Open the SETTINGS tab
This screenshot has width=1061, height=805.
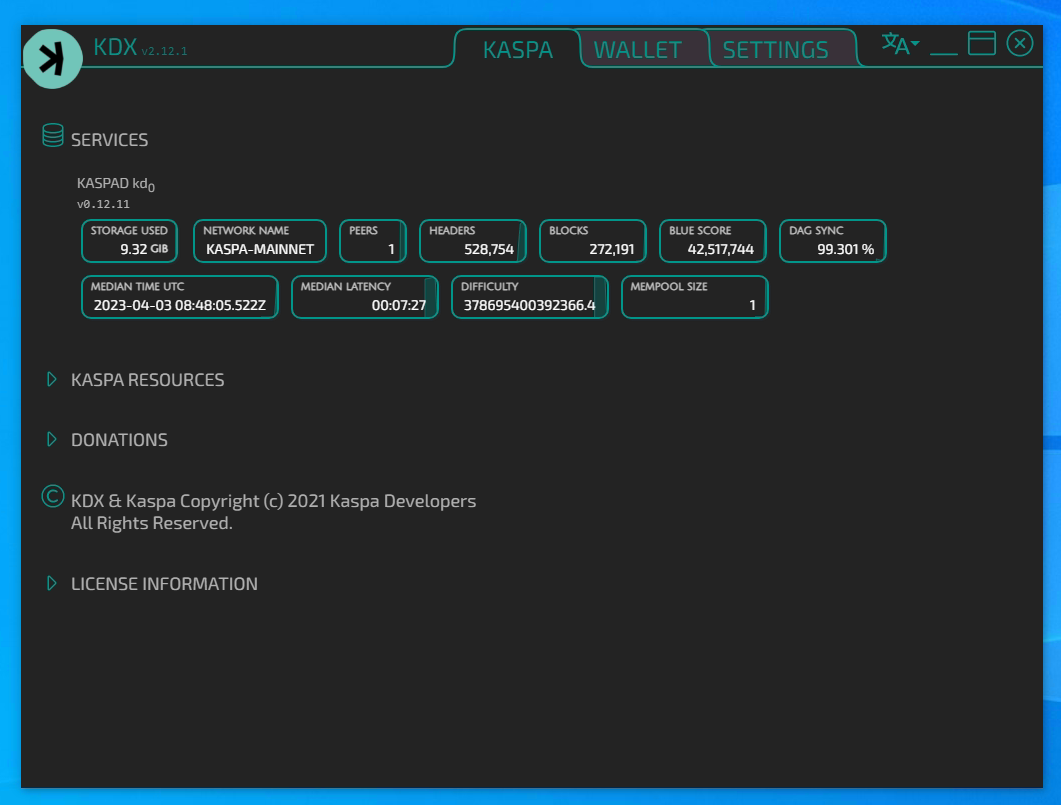[x=775, y=49]
